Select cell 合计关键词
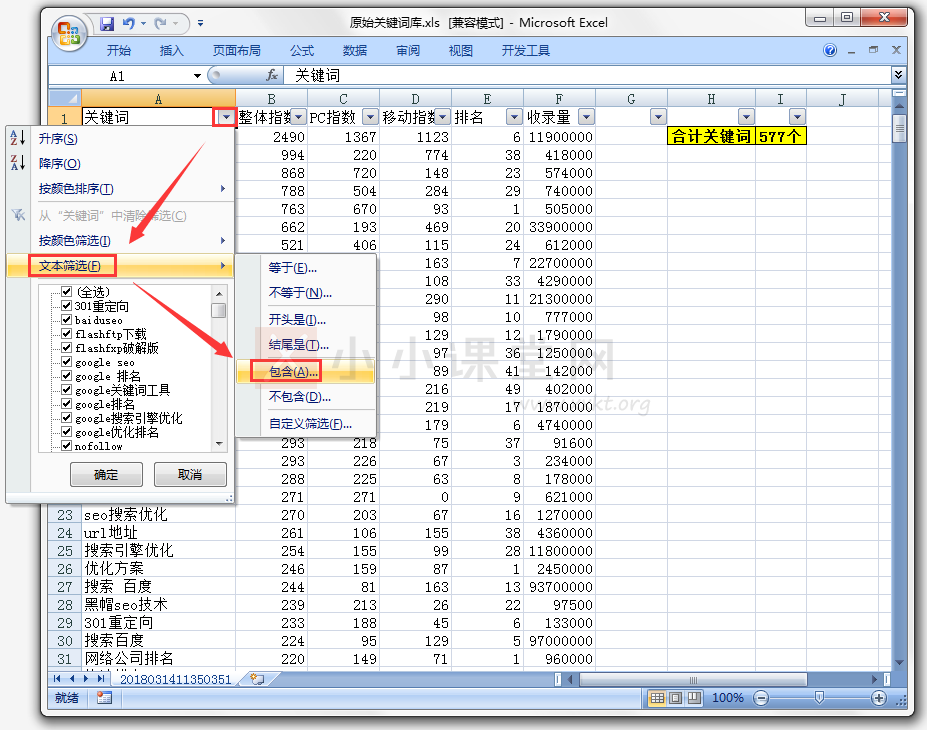 (711, 137)
